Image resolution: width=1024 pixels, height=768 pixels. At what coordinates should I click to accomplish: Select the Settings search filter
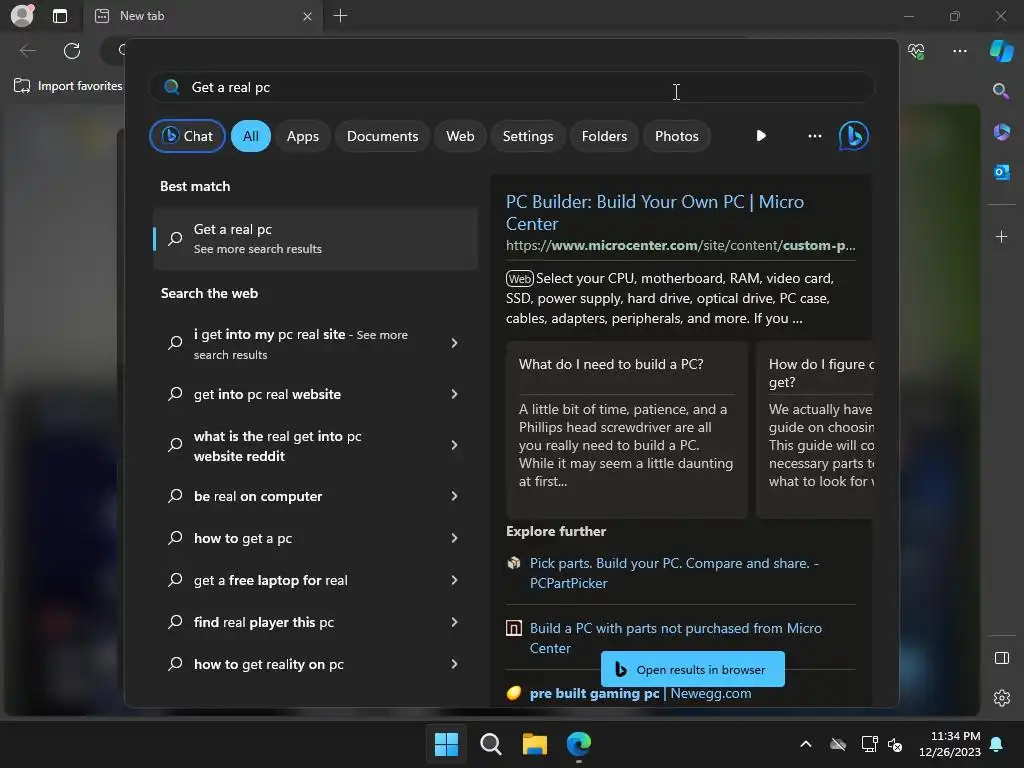click(528, 136)
